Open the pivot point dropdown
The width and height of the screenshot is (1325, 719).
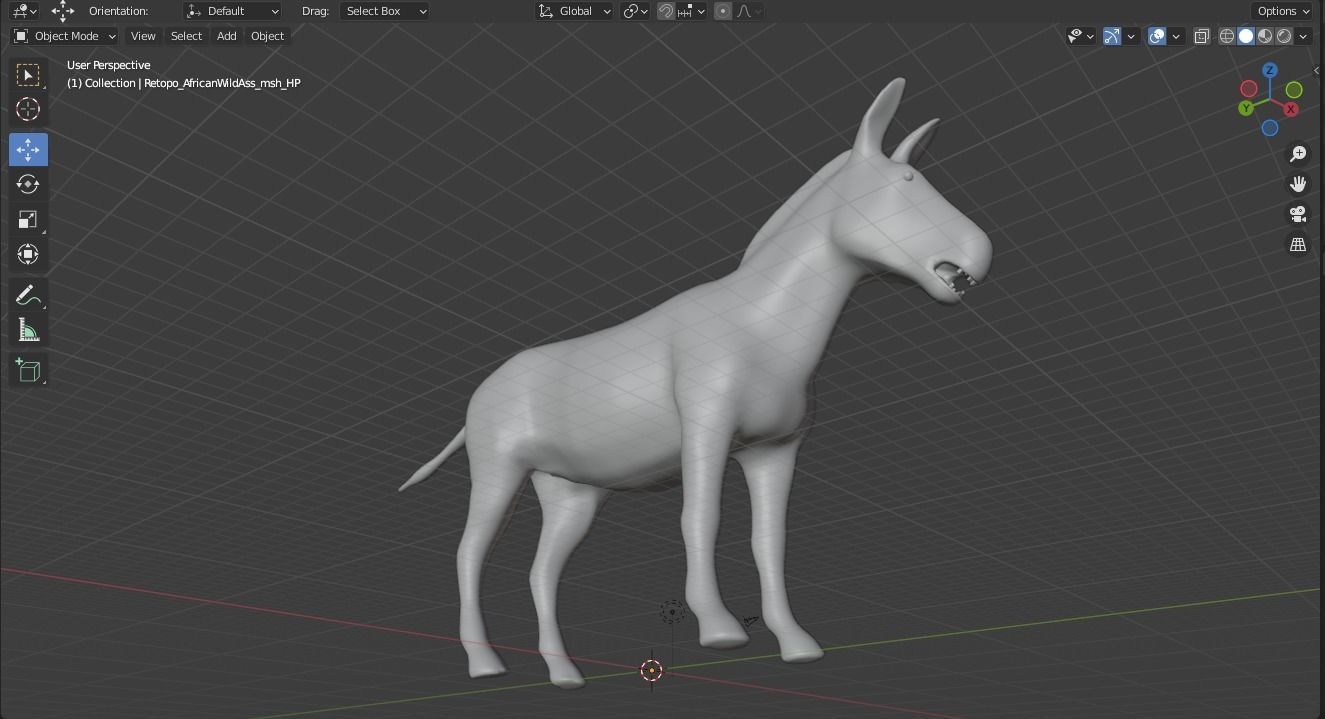(x=635, y=11)
